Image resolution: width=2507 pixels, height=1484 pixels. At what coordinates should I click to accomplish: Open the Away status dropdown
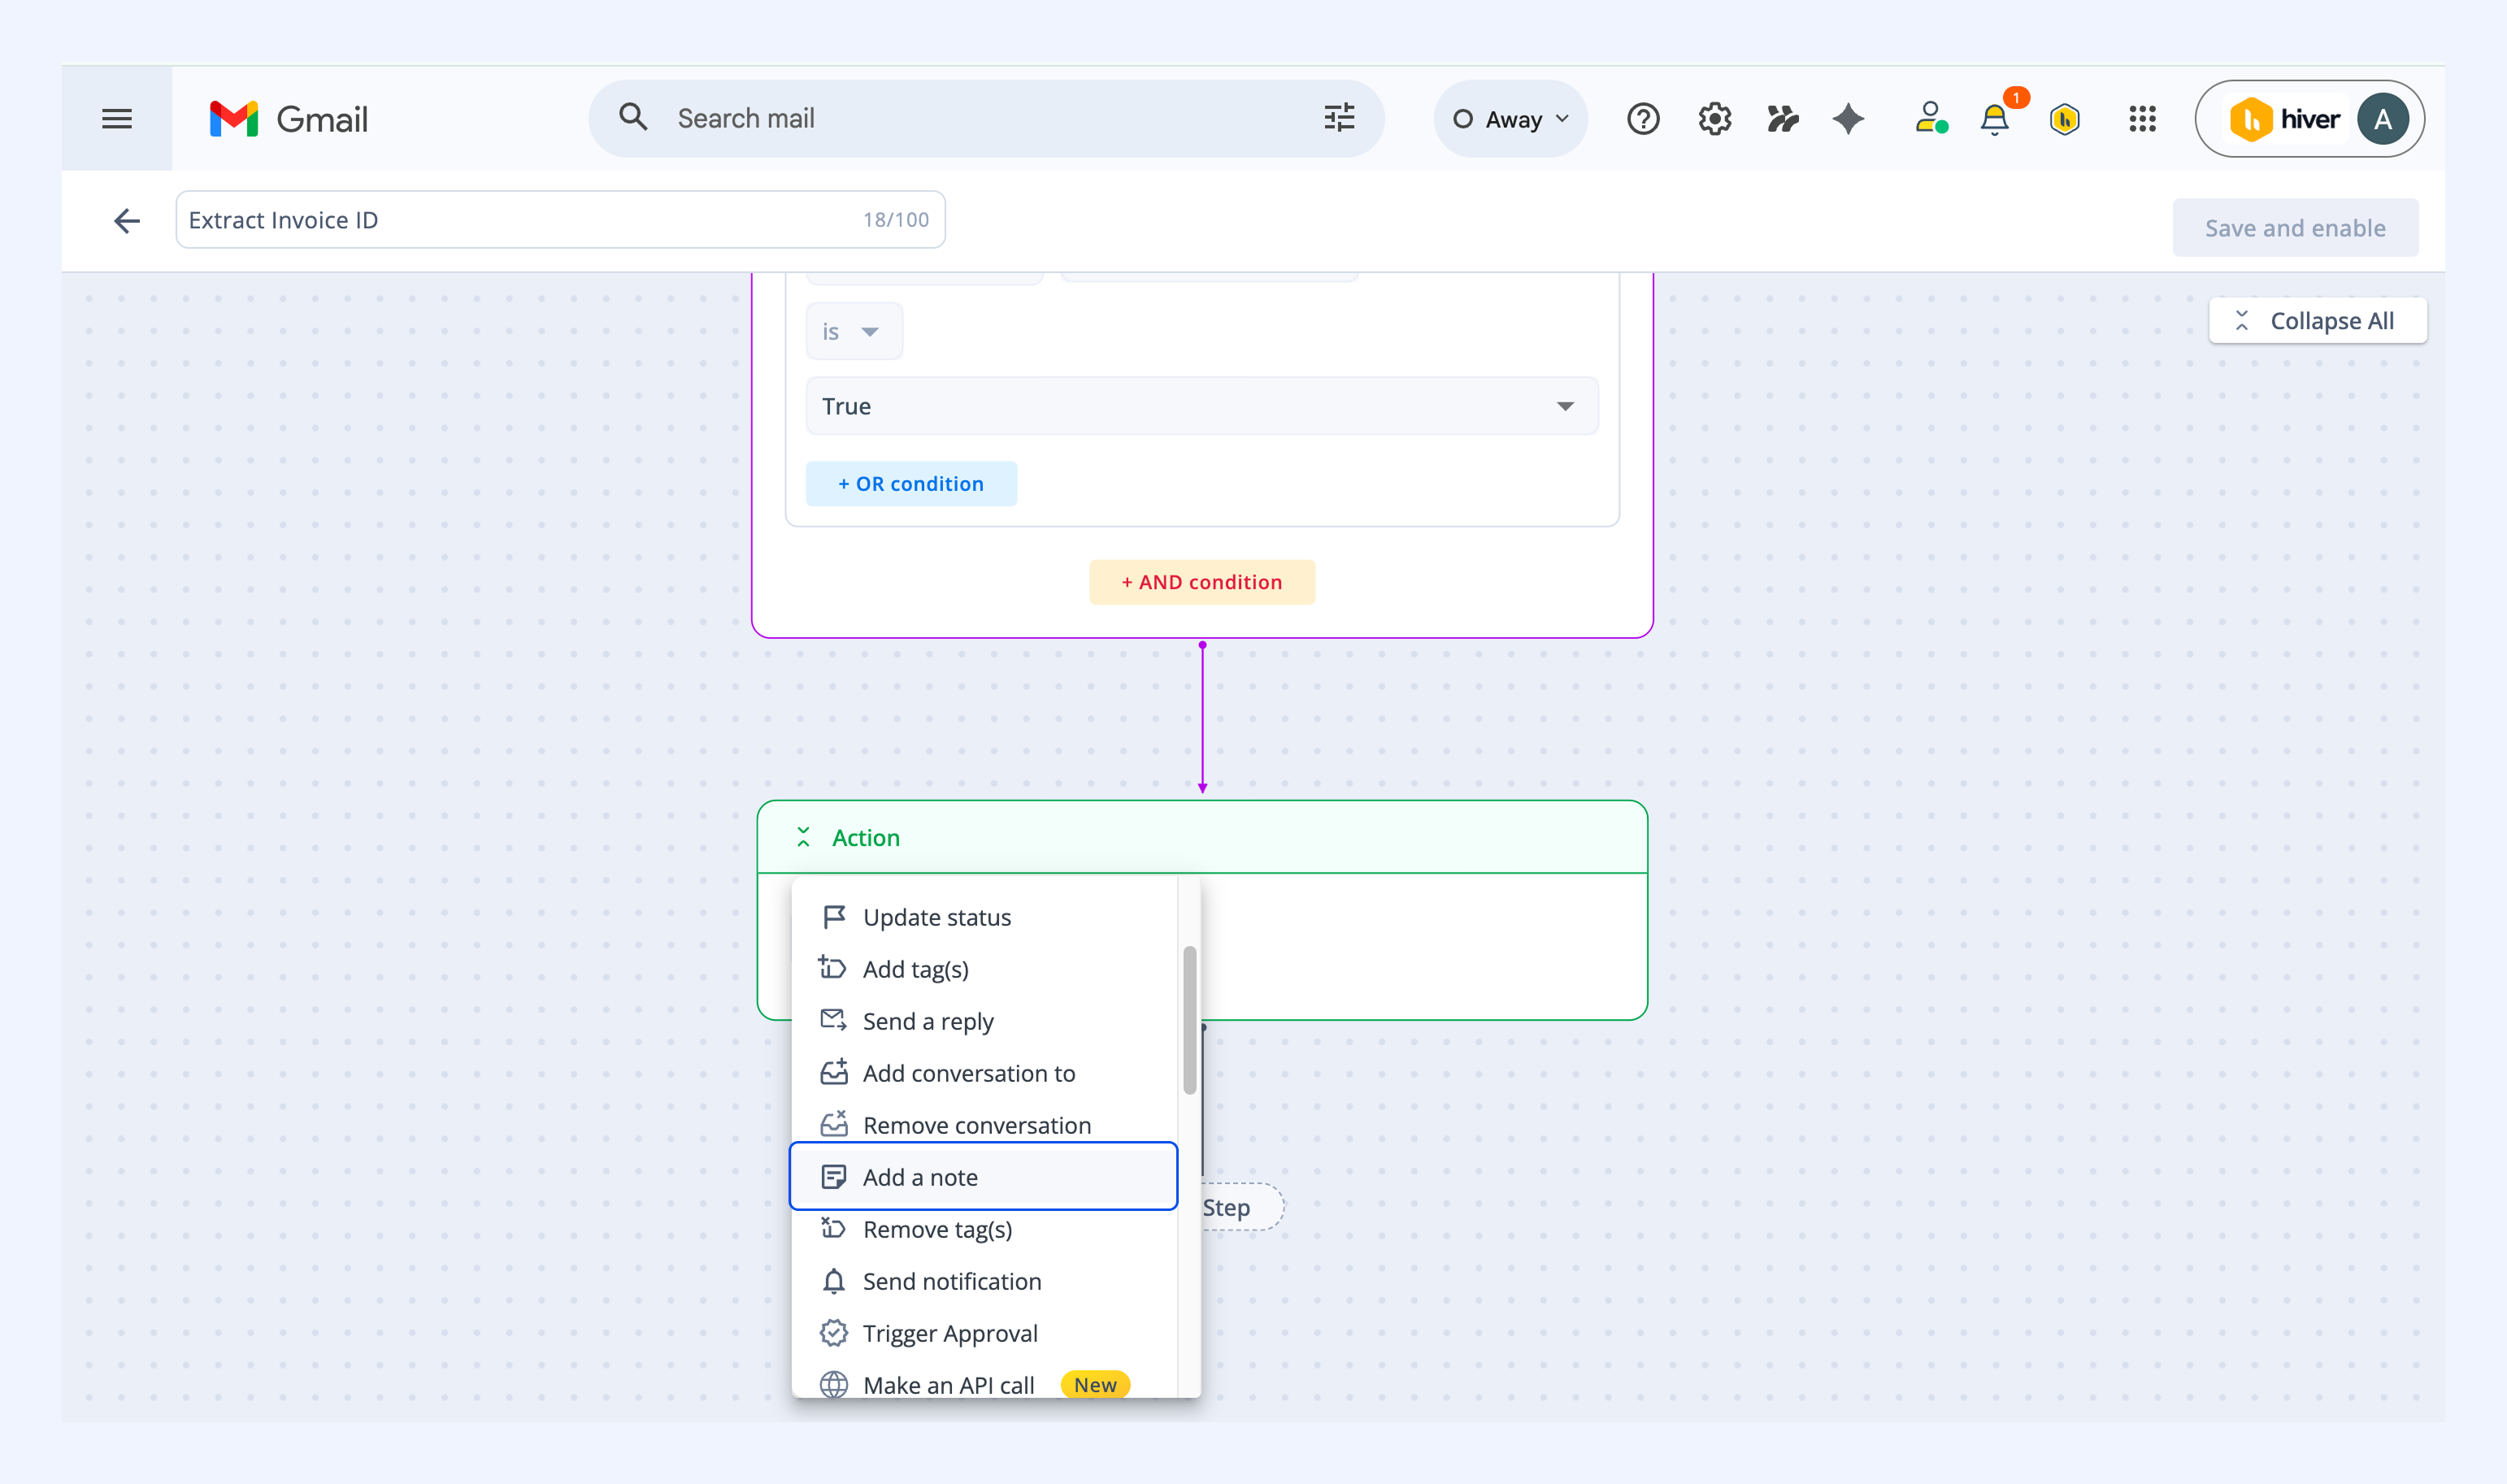(x=1510, y=119)
